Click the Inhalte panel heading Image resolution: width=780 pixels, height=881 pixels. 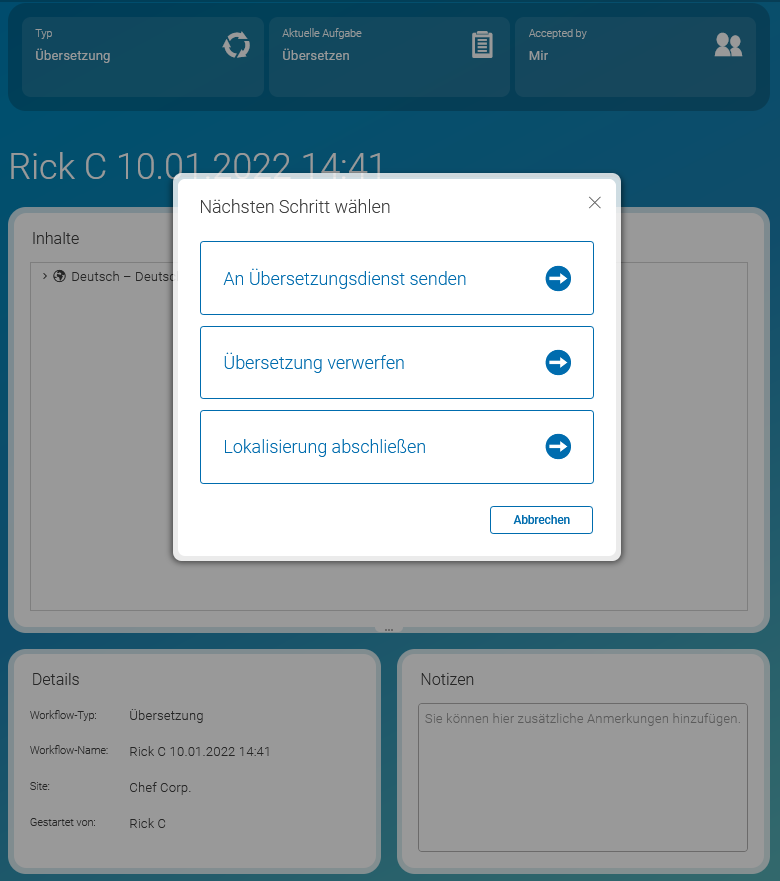56,238
